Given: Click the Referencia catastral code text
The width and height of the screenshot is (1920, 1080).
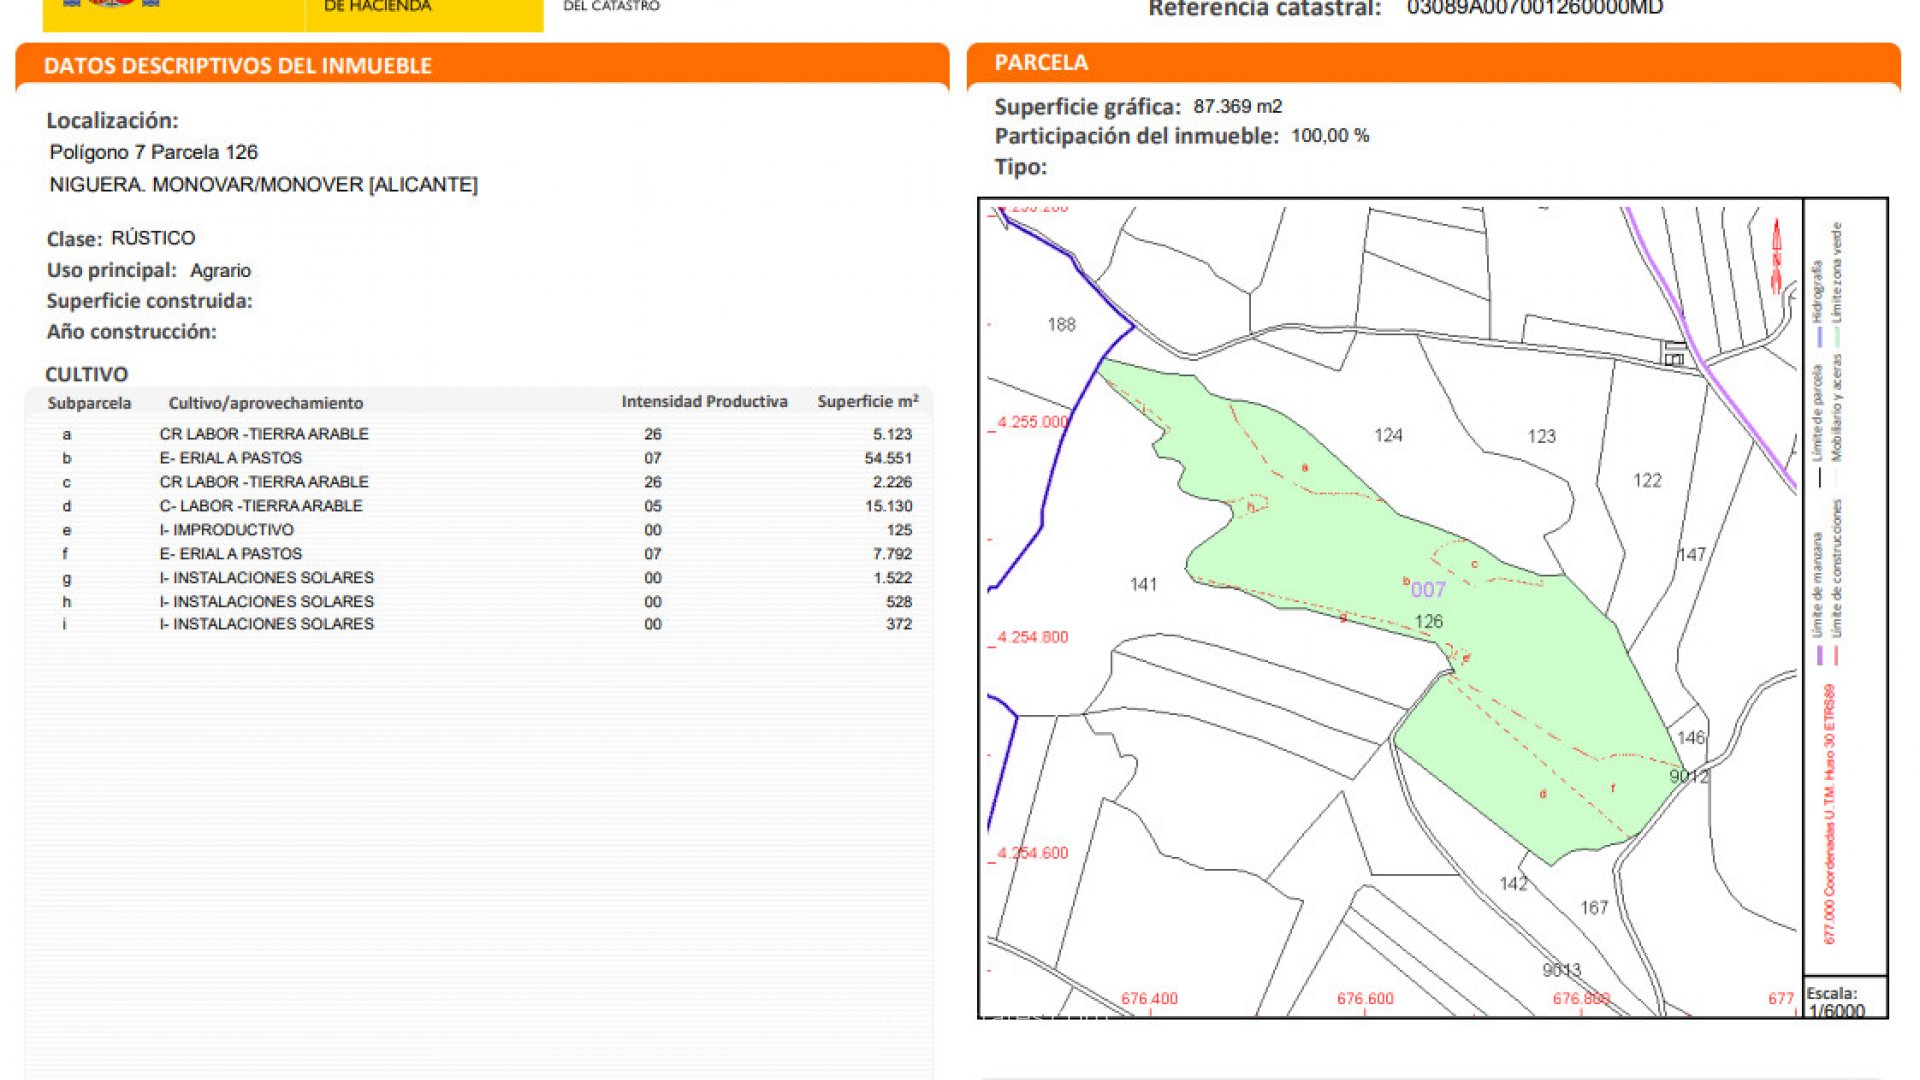Looking at the screenshot, I should pyautogui.click(x=1534, y=8).
